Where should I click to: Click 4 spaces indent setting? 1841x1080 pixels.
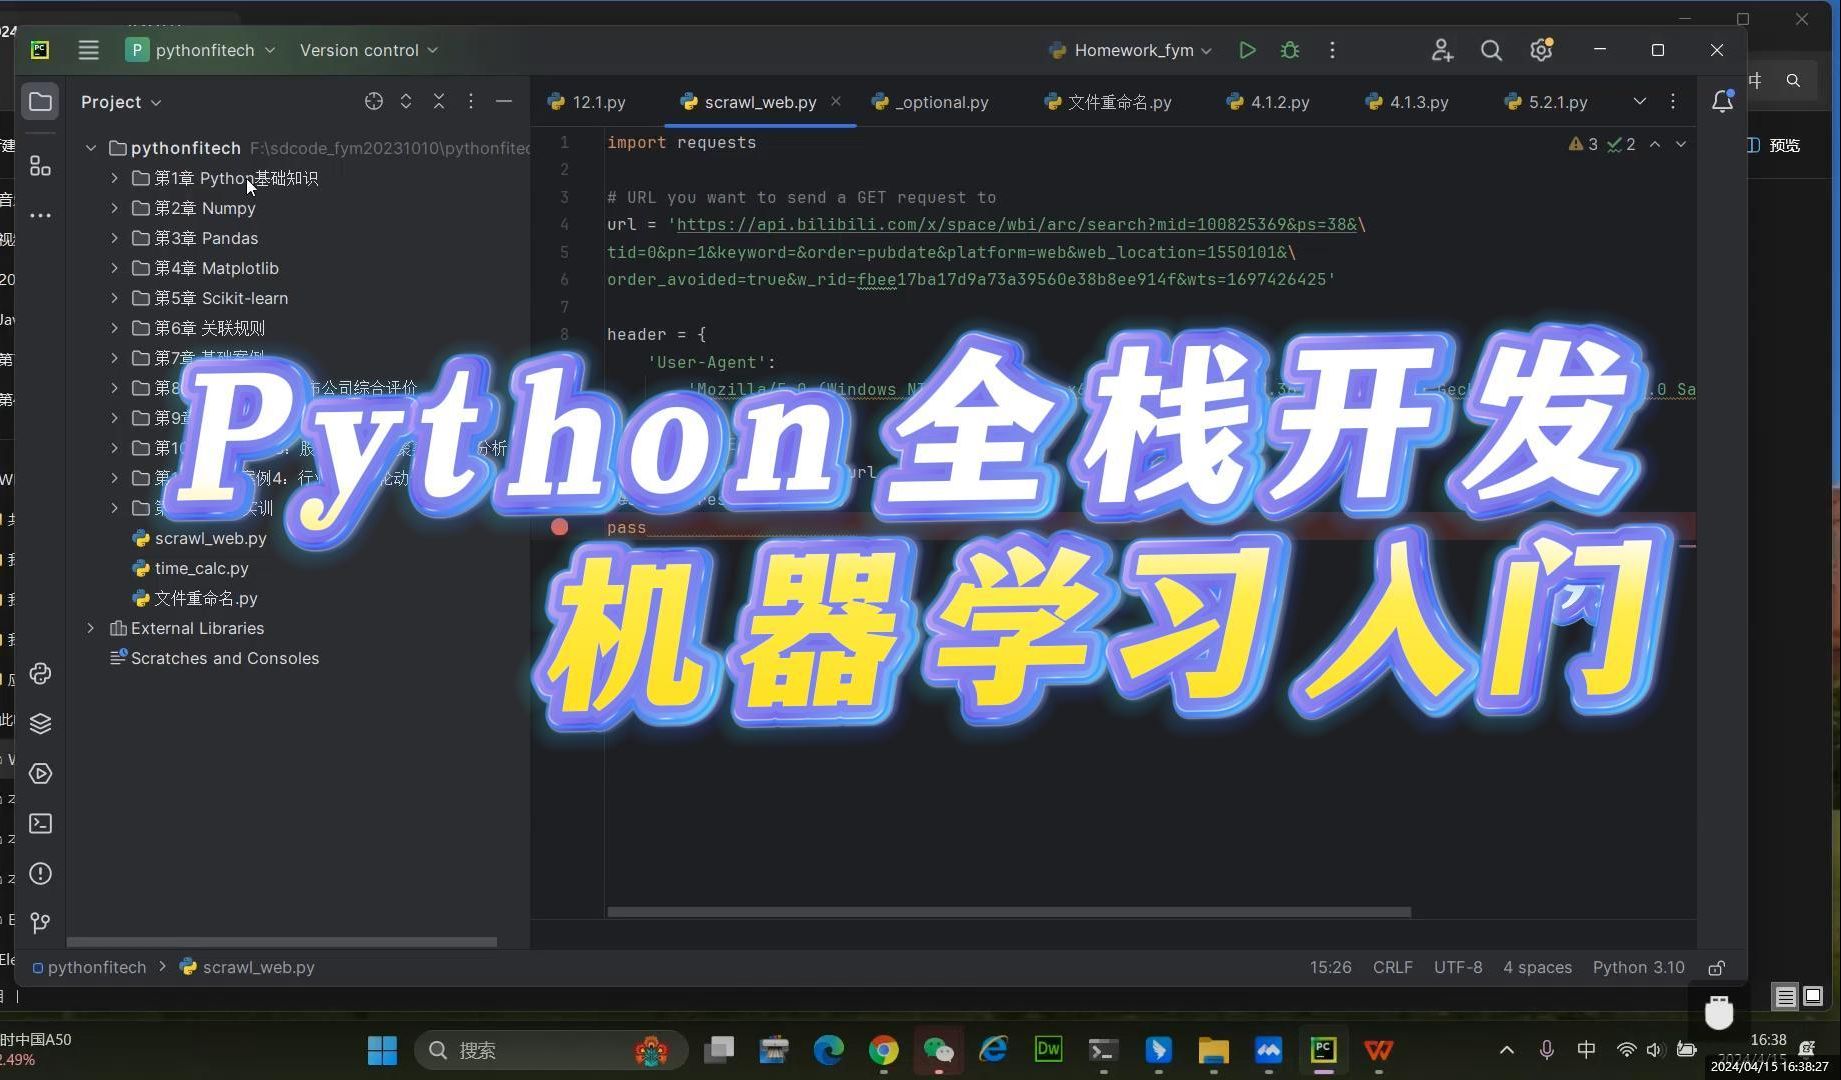1537,968
